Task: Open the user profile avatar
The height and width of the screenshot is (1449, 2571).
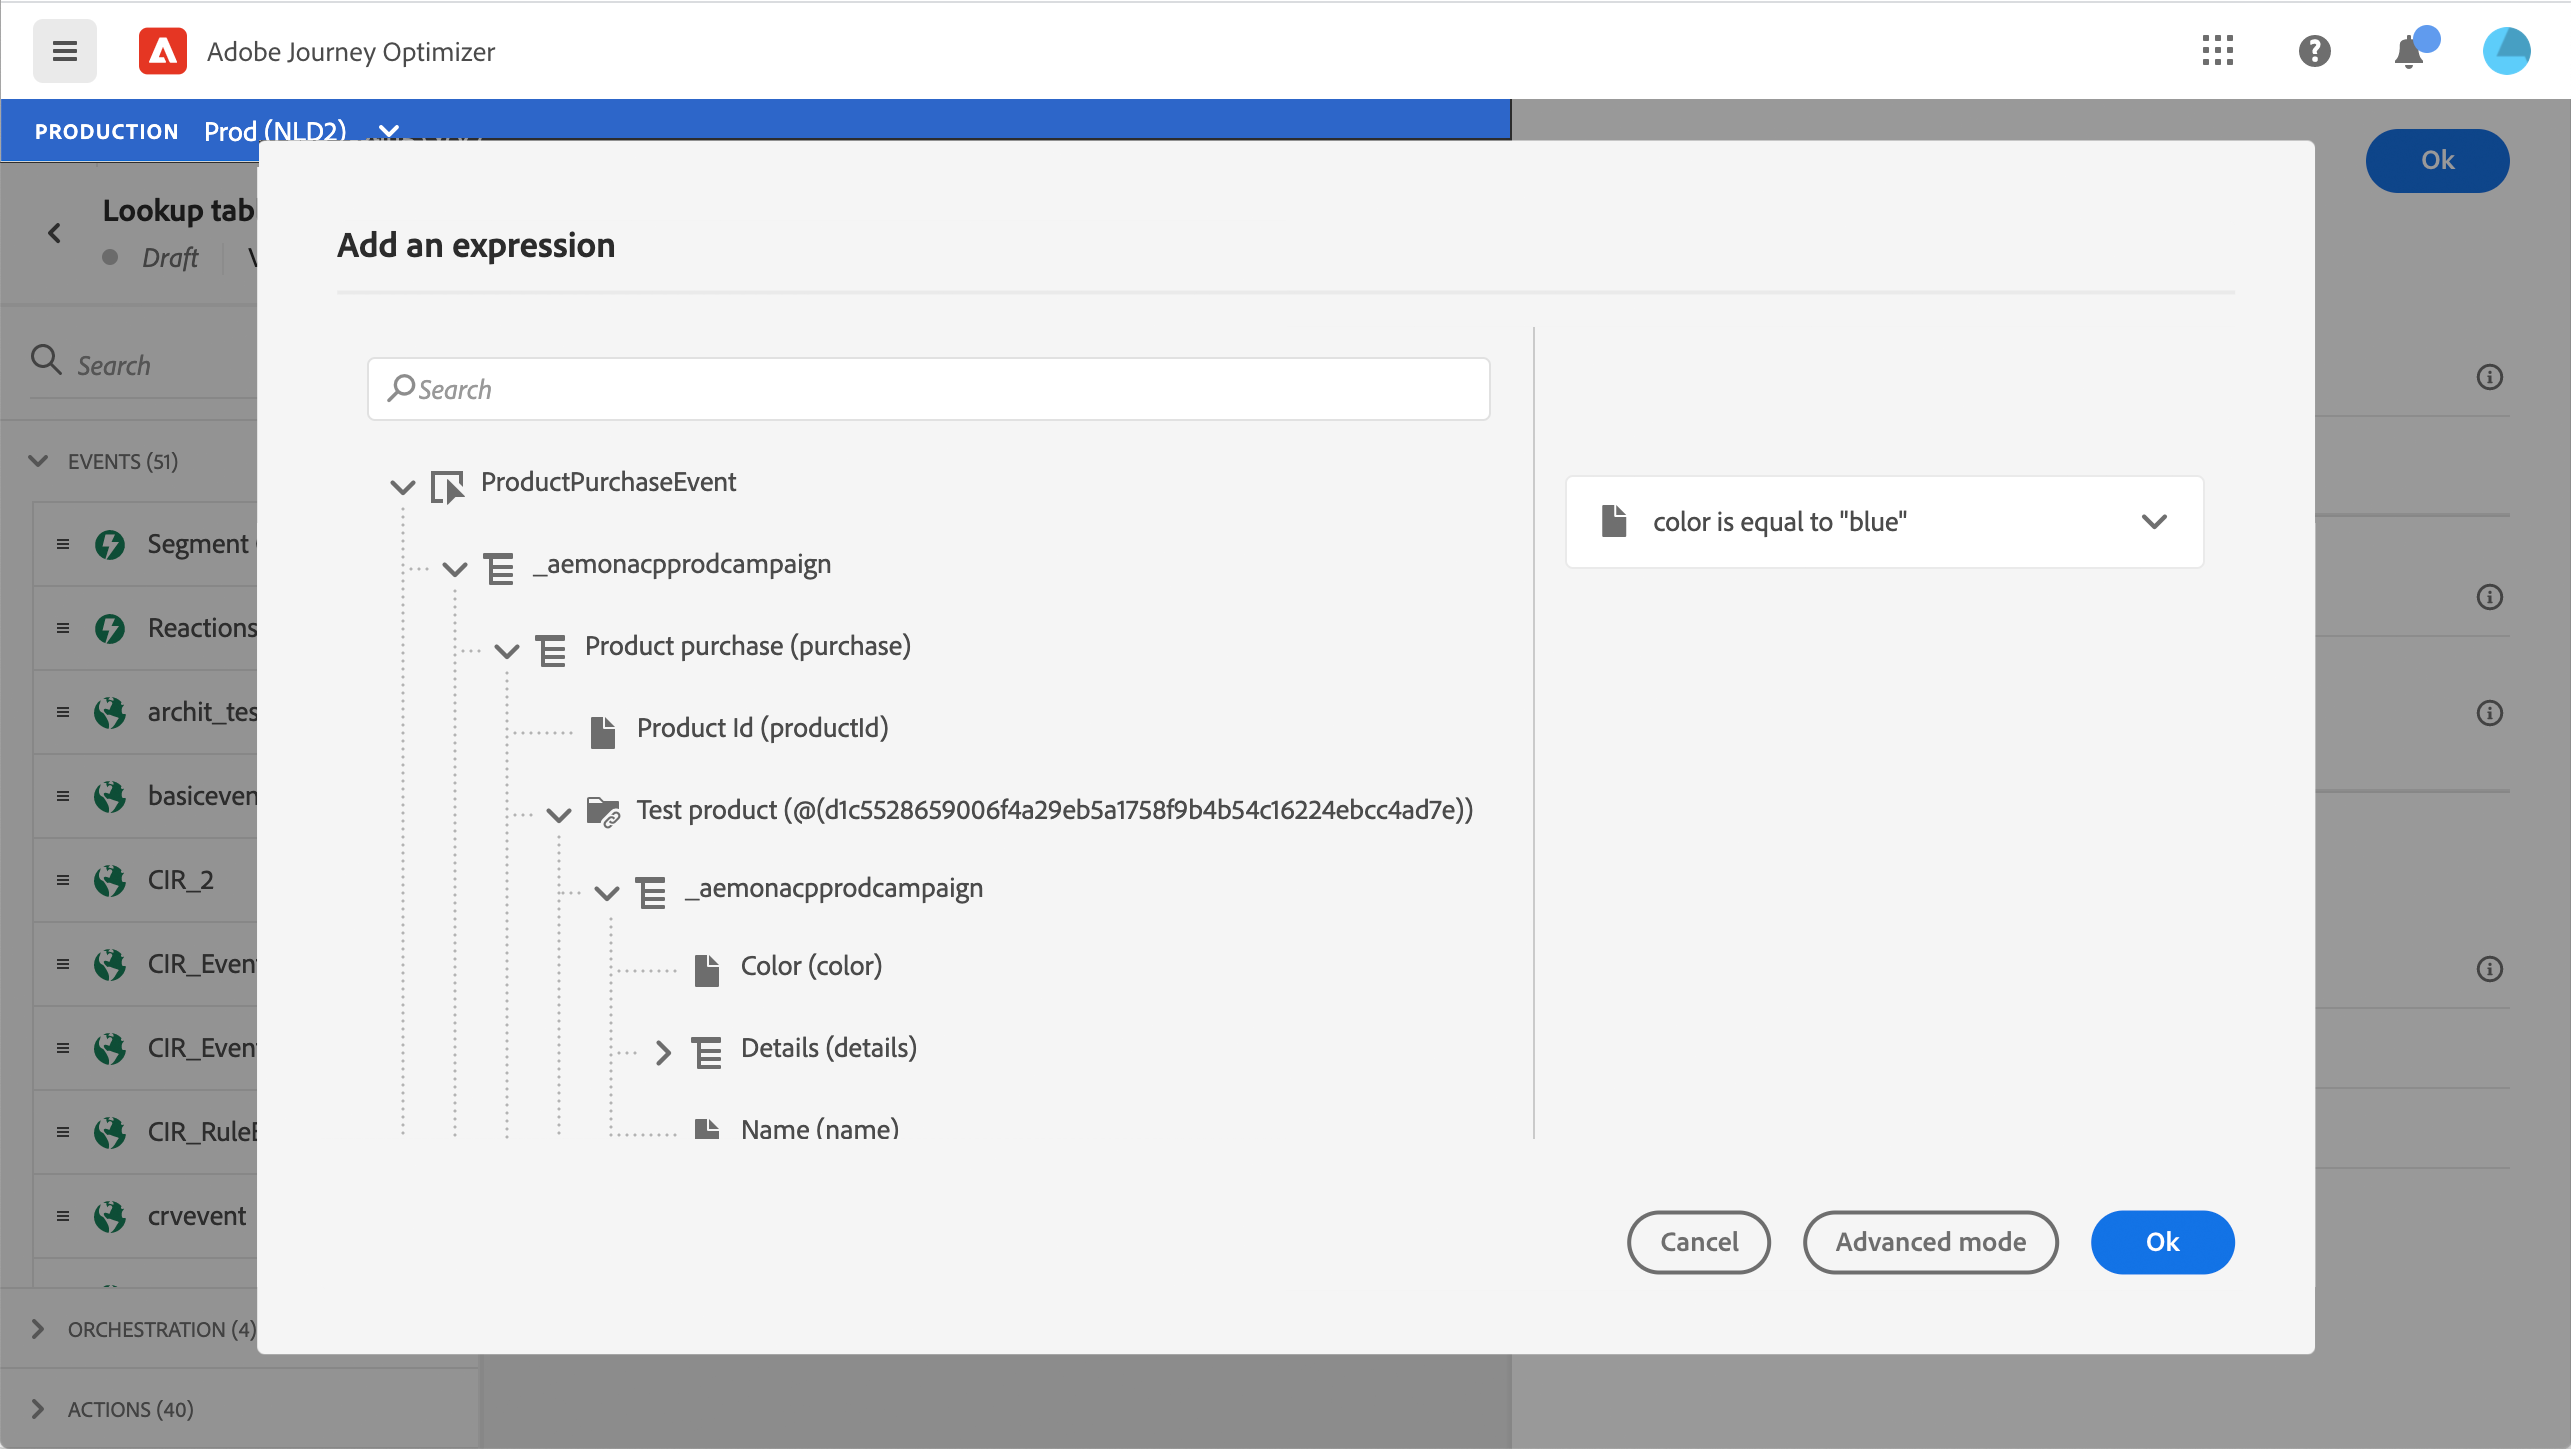Action: pos(2506,51)
